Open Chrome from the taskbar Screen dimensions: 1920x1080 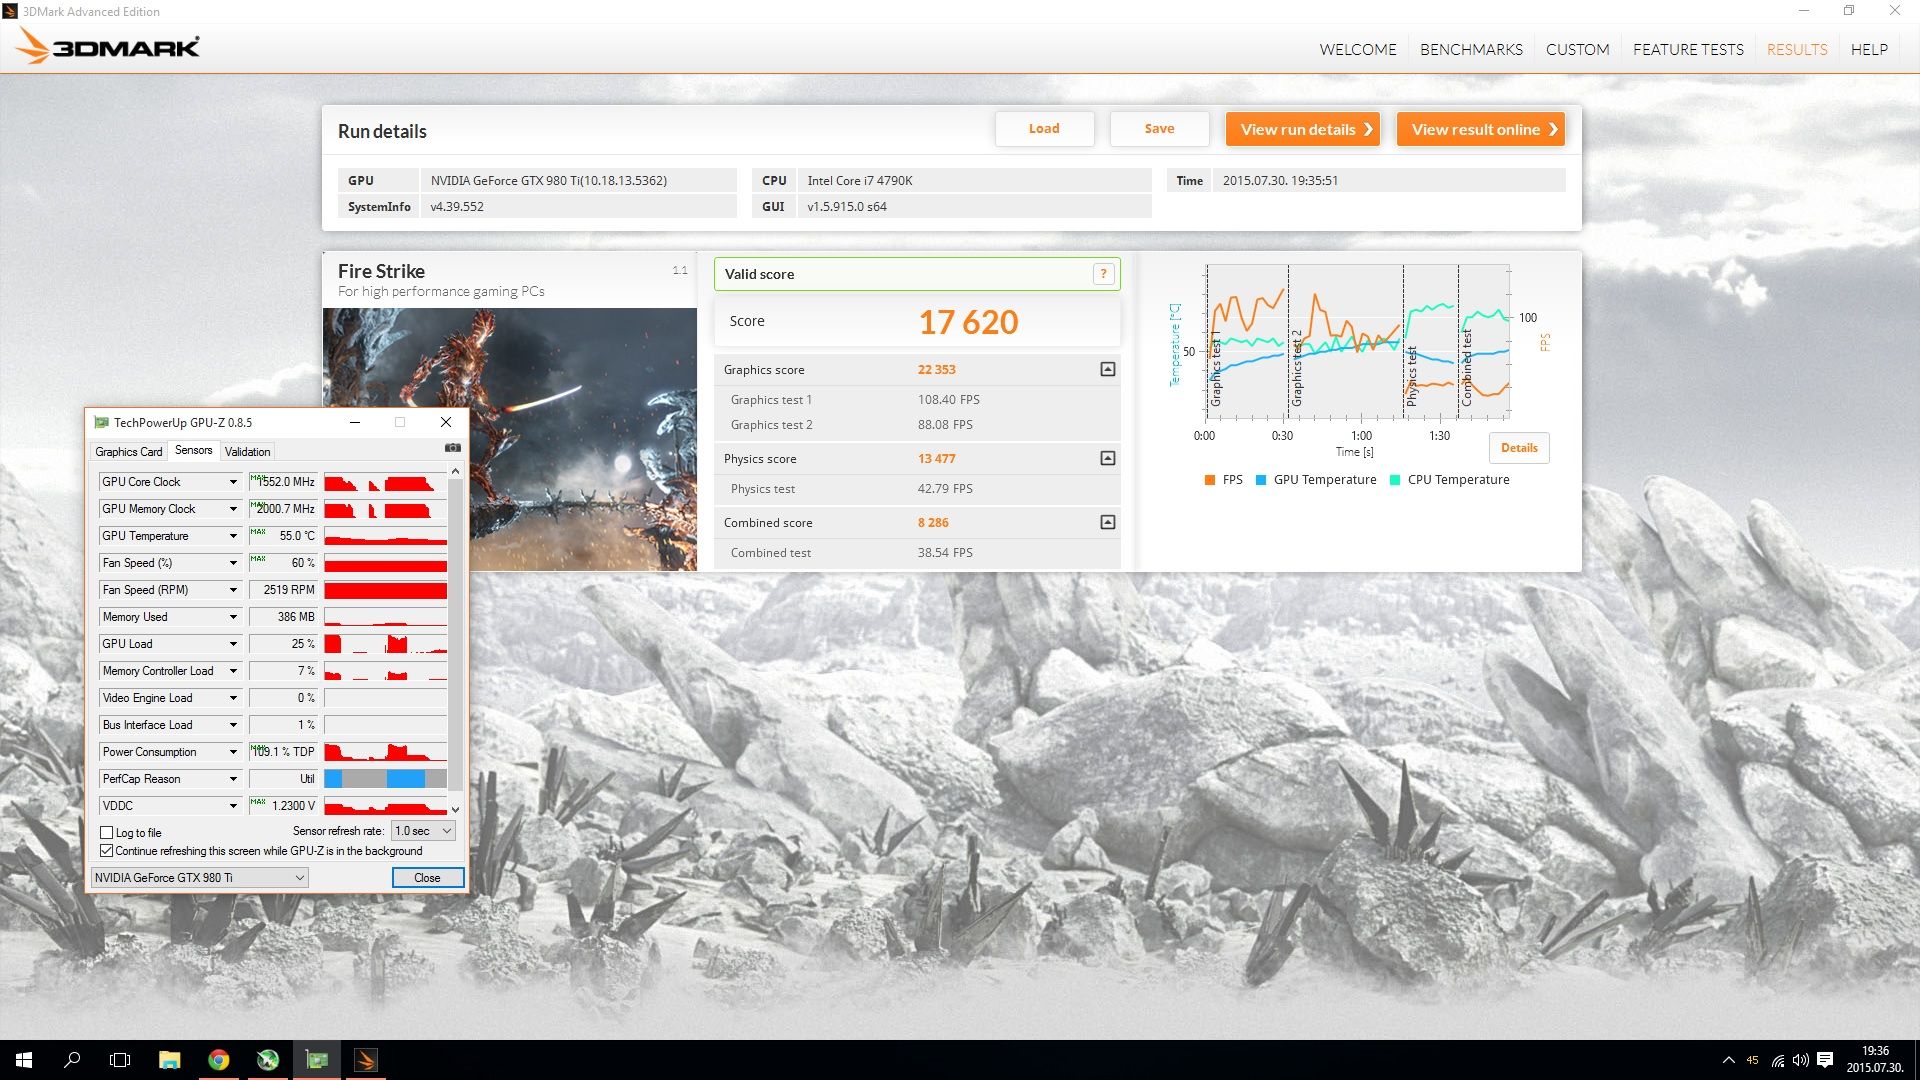(218, 1060)
